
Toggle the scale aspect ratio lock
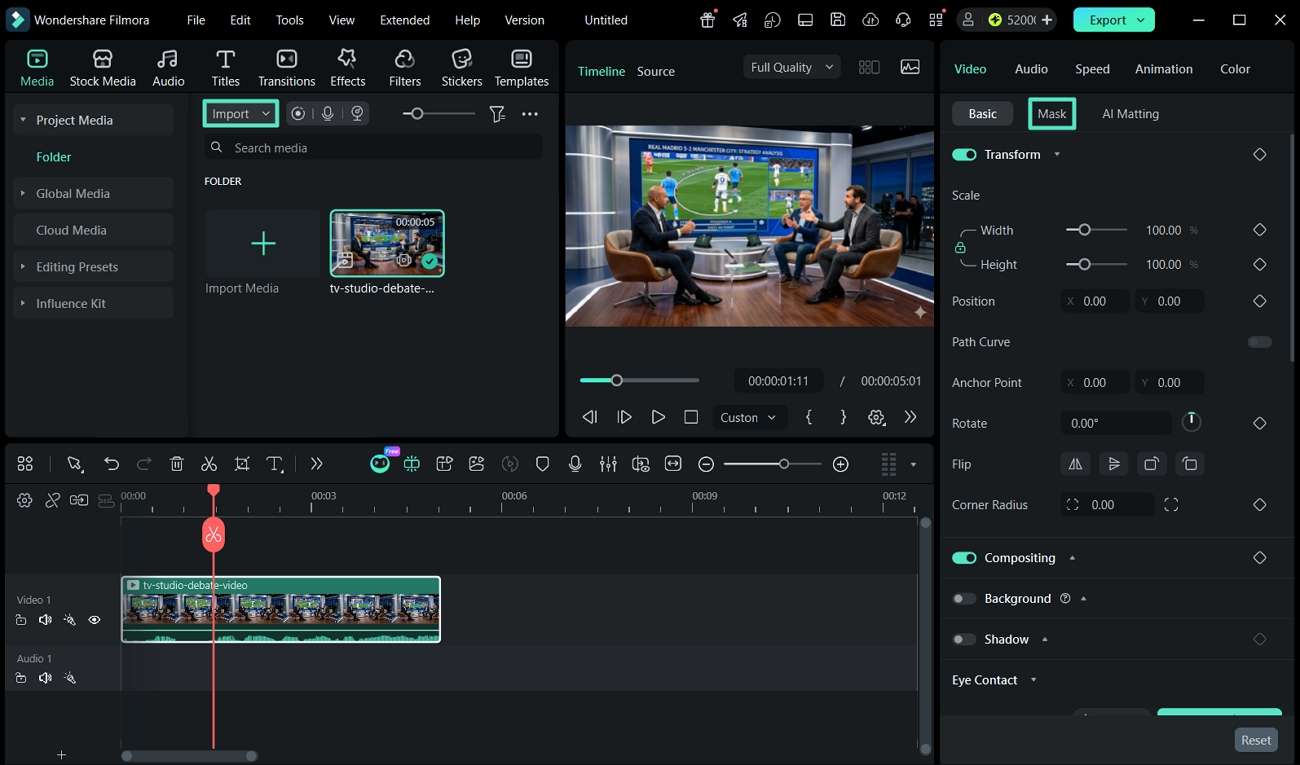pos(960,247)
